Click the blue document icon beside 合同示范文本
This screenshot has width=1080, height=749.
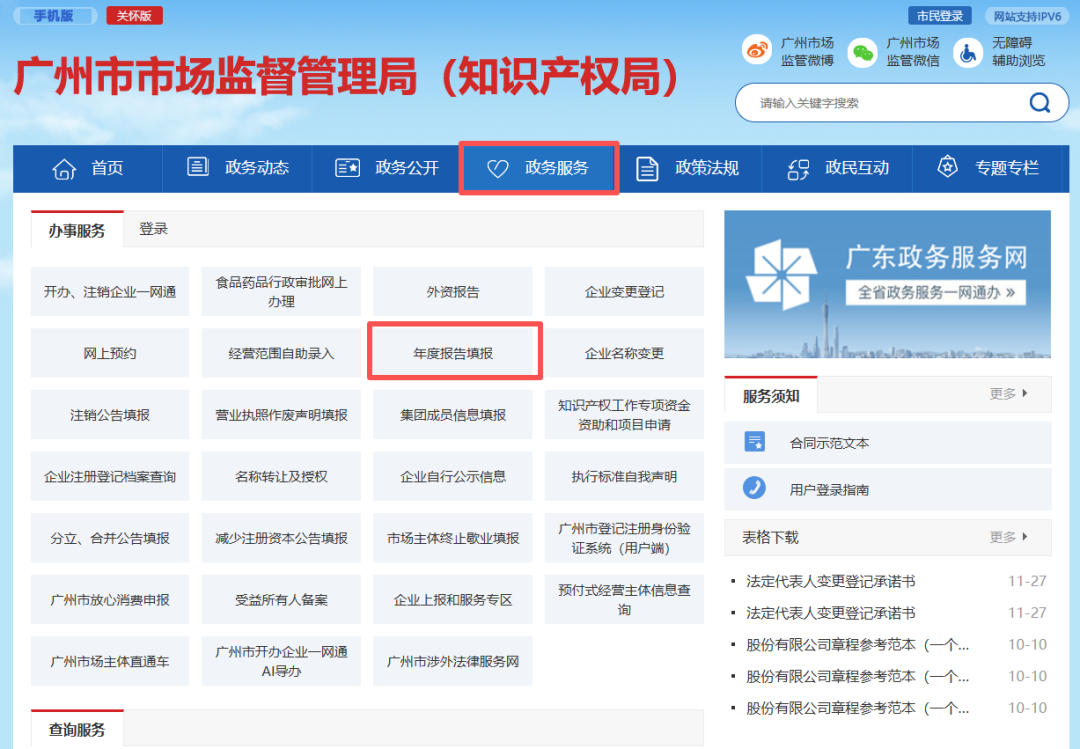pos(755,442)
